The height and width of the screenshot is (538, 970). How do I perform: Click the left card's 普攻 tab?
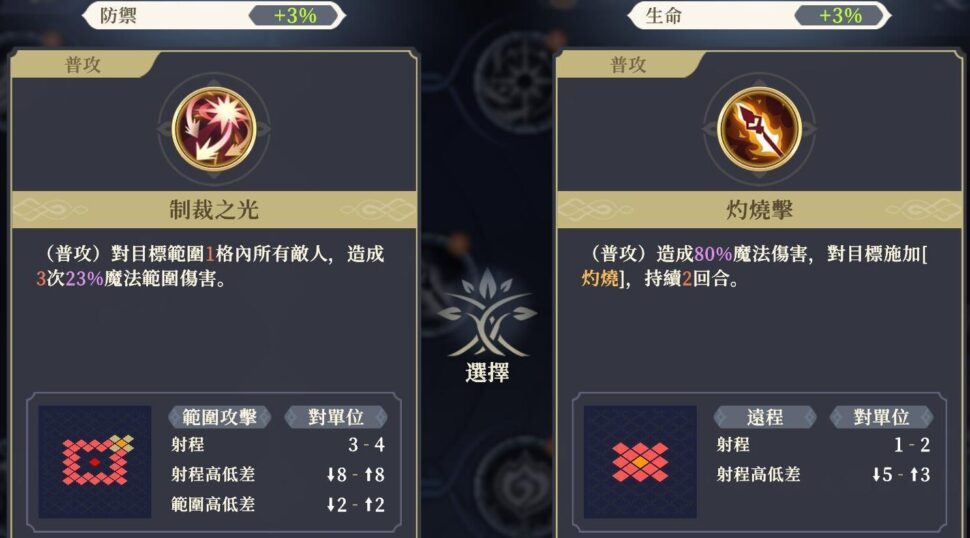(x=83, y=64)
